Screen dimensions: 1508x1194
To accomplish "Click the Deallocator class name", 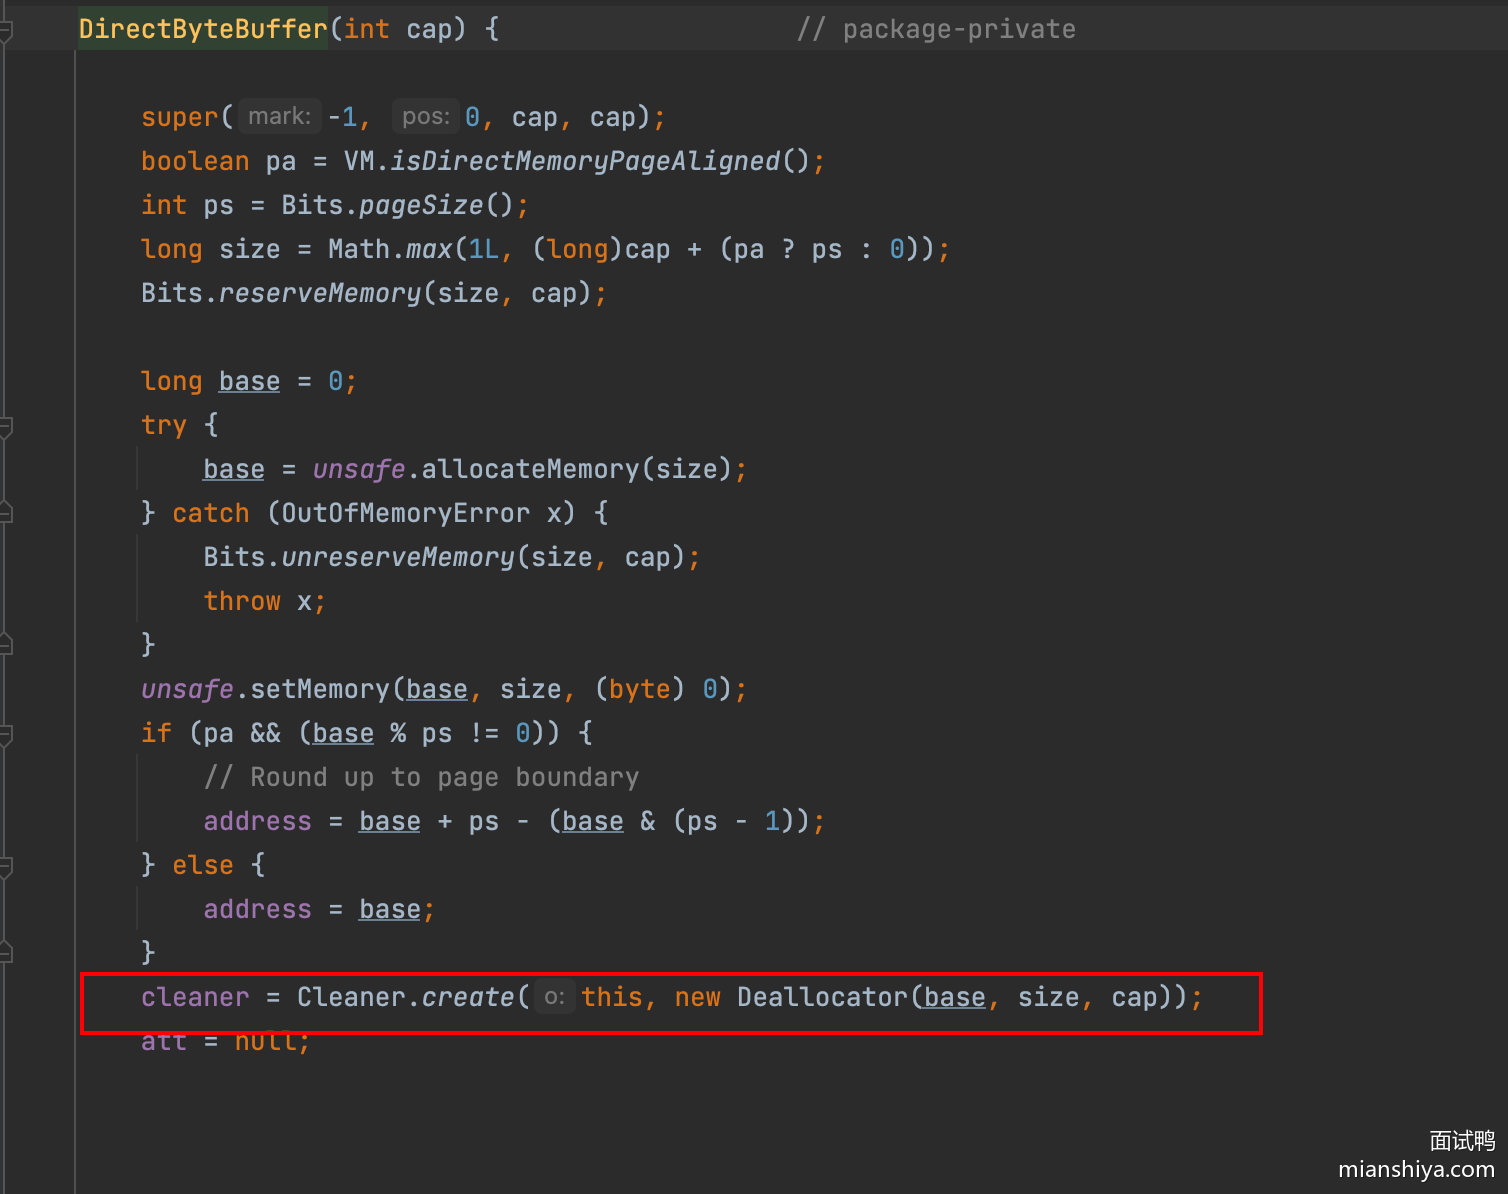I will 821,997.
